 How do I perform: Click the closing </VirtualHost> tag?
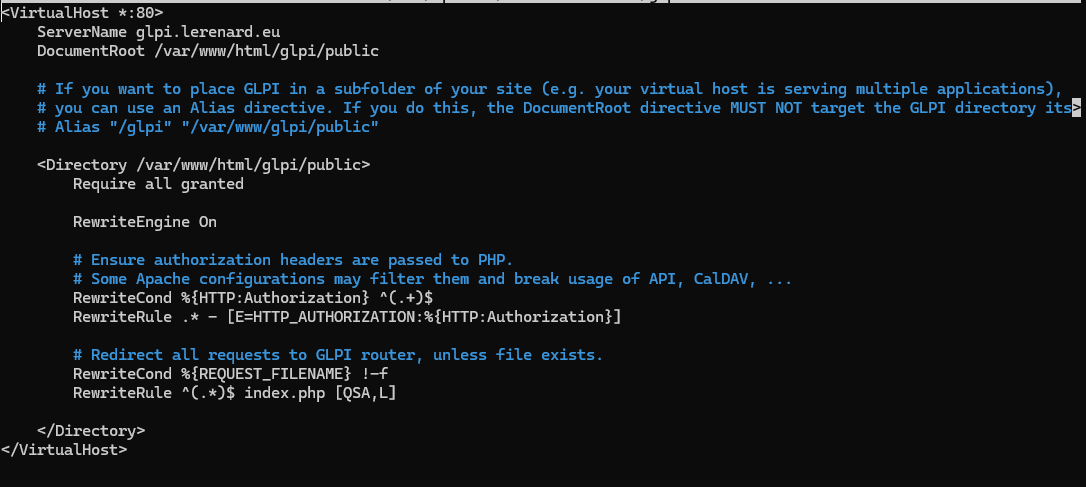click(x=64, y=450)
